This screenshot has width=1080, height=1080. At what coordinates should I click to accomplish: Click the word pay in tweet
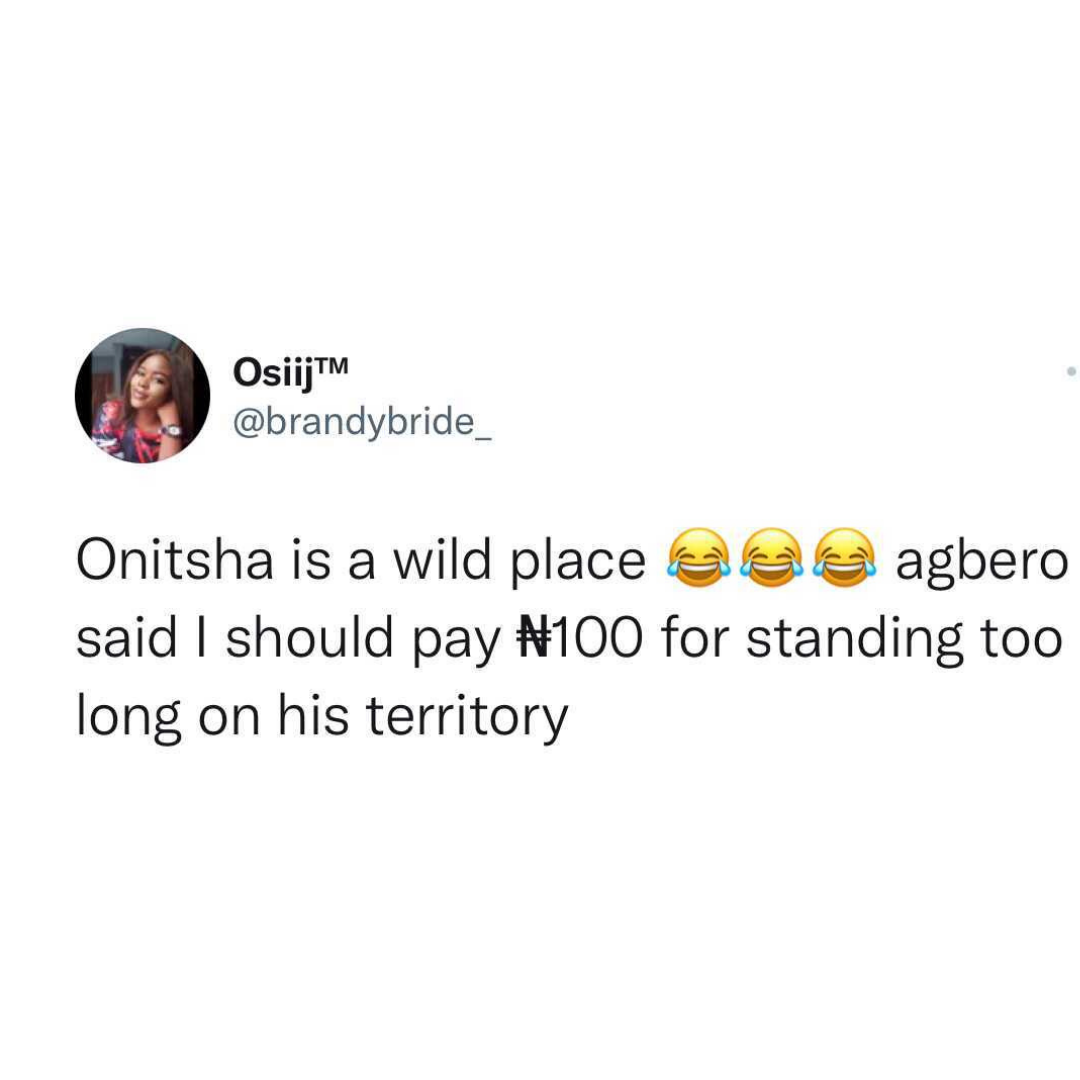[456, 642]
